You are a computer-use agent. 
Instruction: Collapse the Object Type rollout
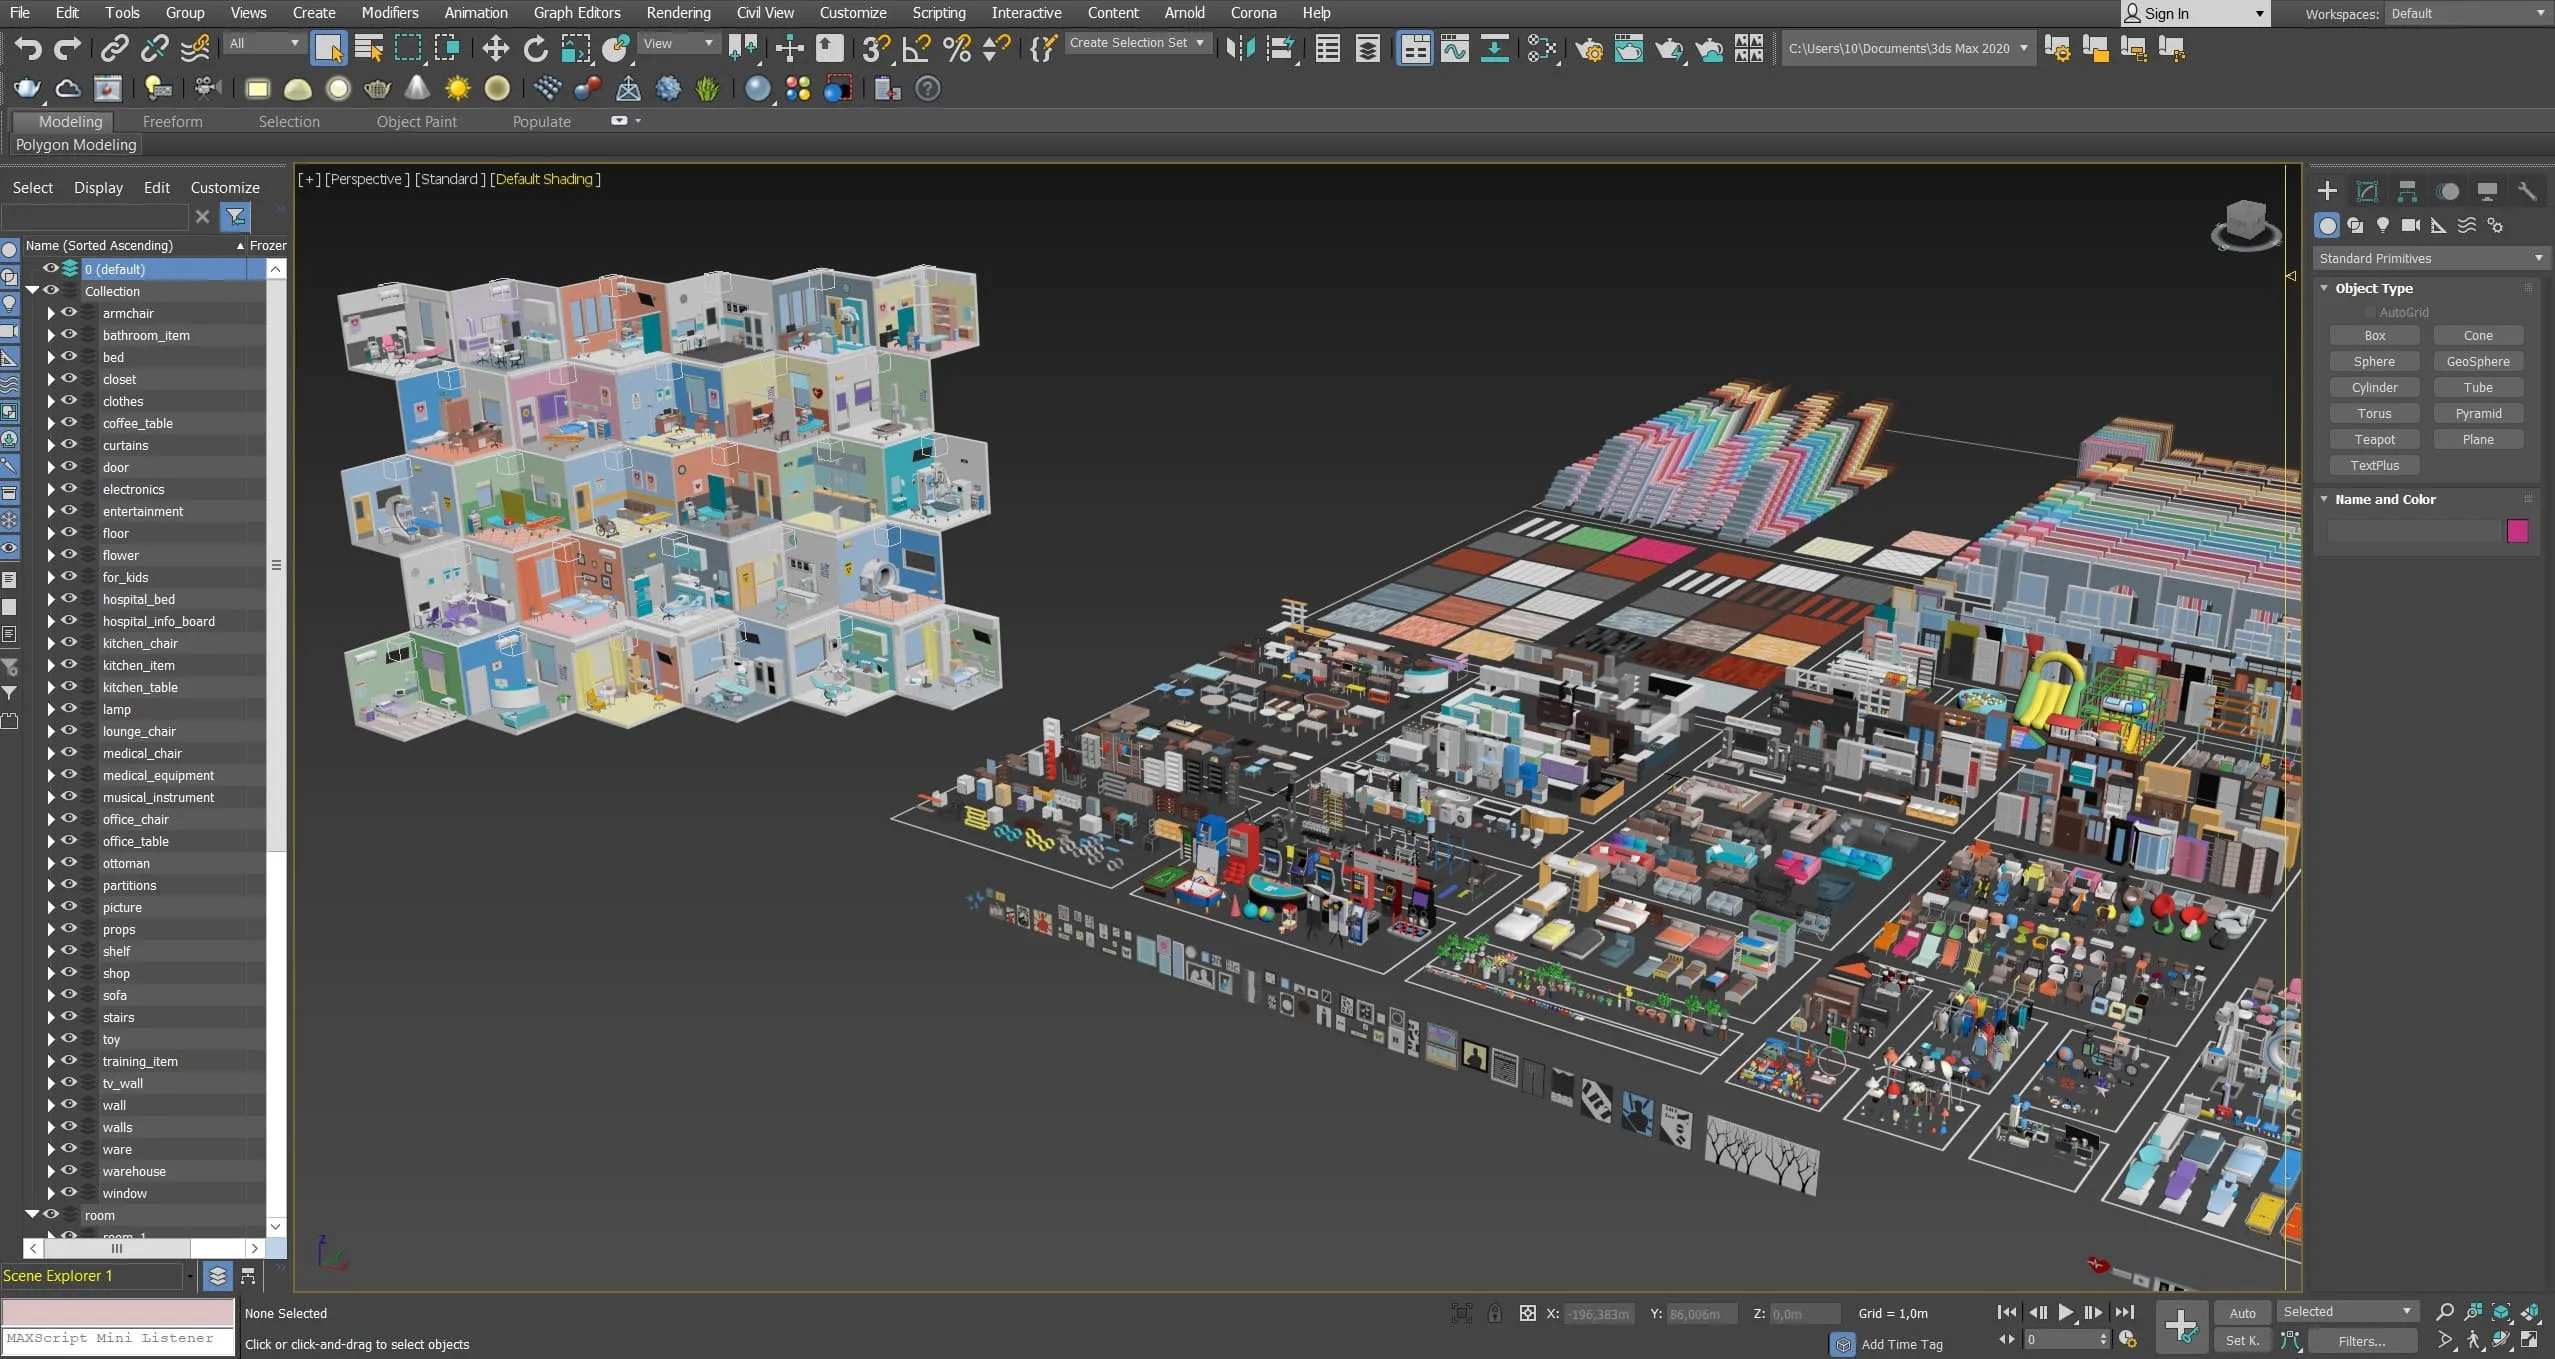coord(2374,288)
